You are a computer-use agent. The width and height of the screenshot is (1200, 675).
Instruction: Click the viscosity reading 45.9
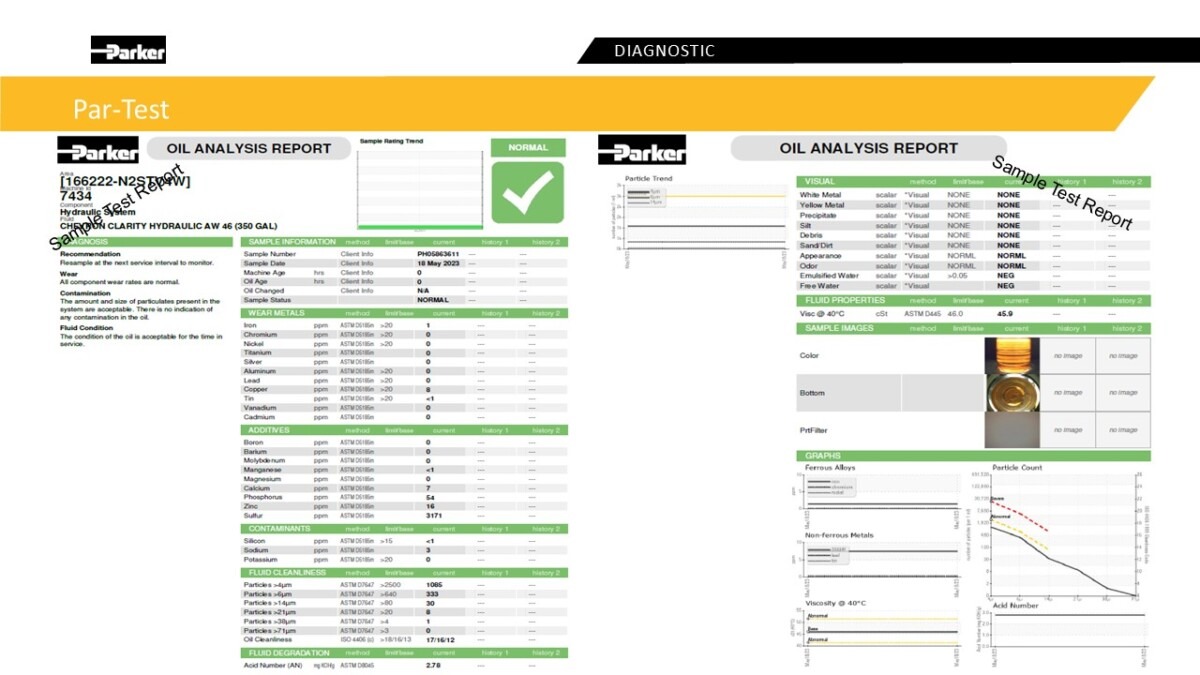coord(1006,314)
